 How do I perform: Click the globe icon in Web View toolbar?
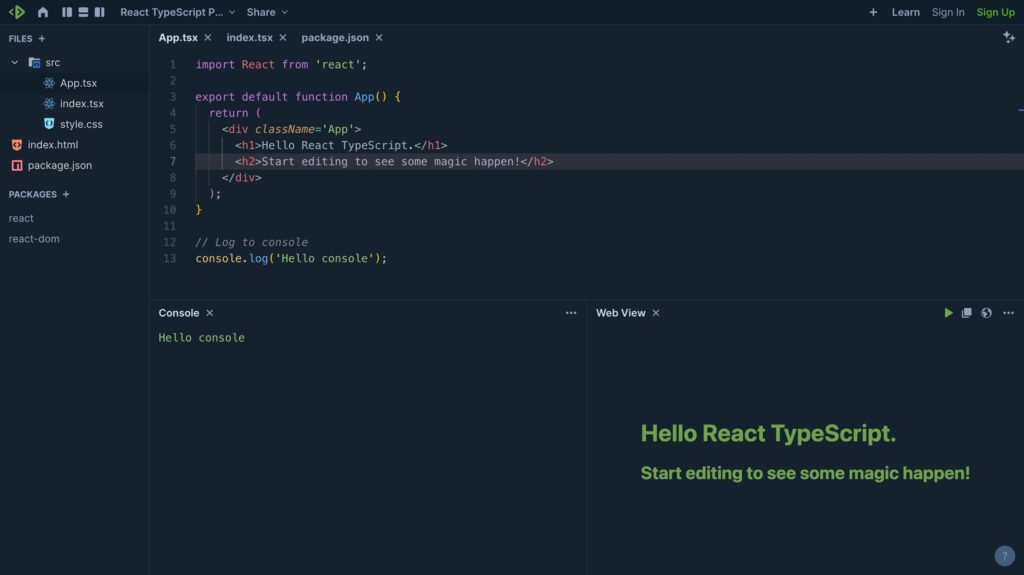point(986,313)
